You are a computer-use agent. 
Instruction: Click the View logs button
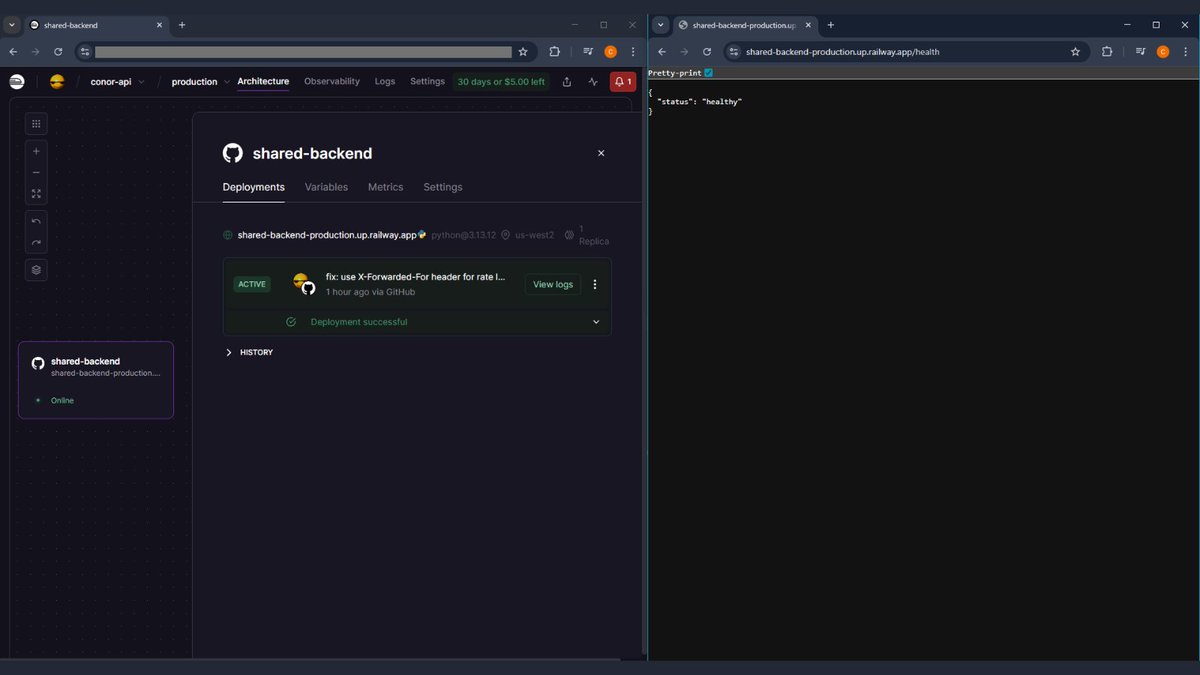[x=553, y=284]
